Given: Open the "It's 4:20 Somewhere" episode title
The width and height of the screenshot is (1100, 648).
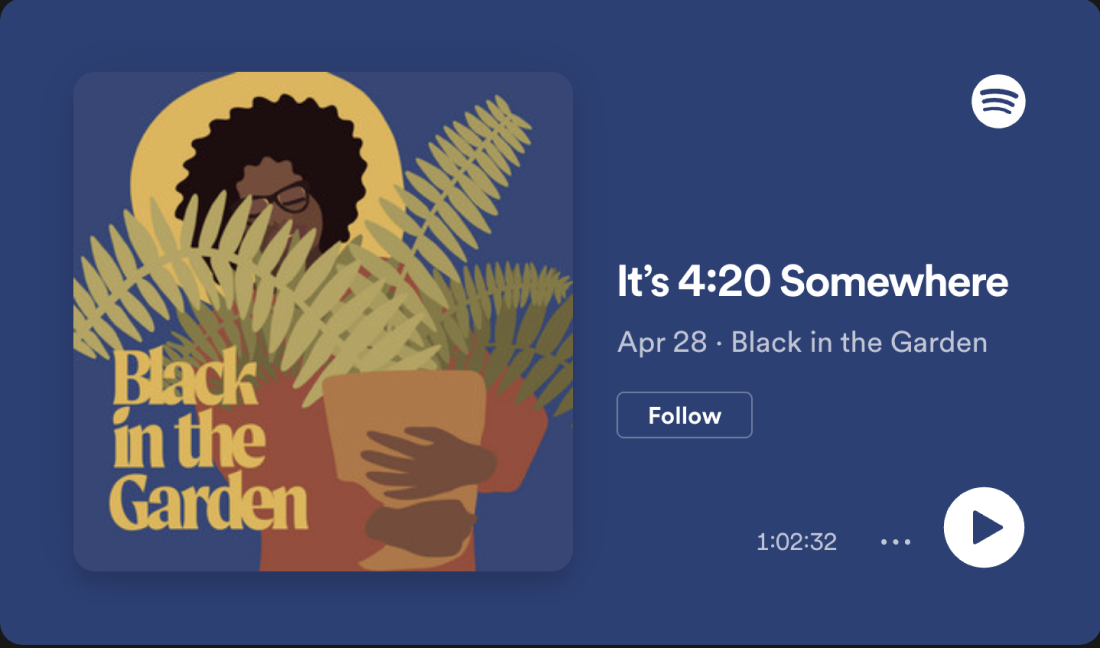Looking at the screenshot, I should click(812, 281).
